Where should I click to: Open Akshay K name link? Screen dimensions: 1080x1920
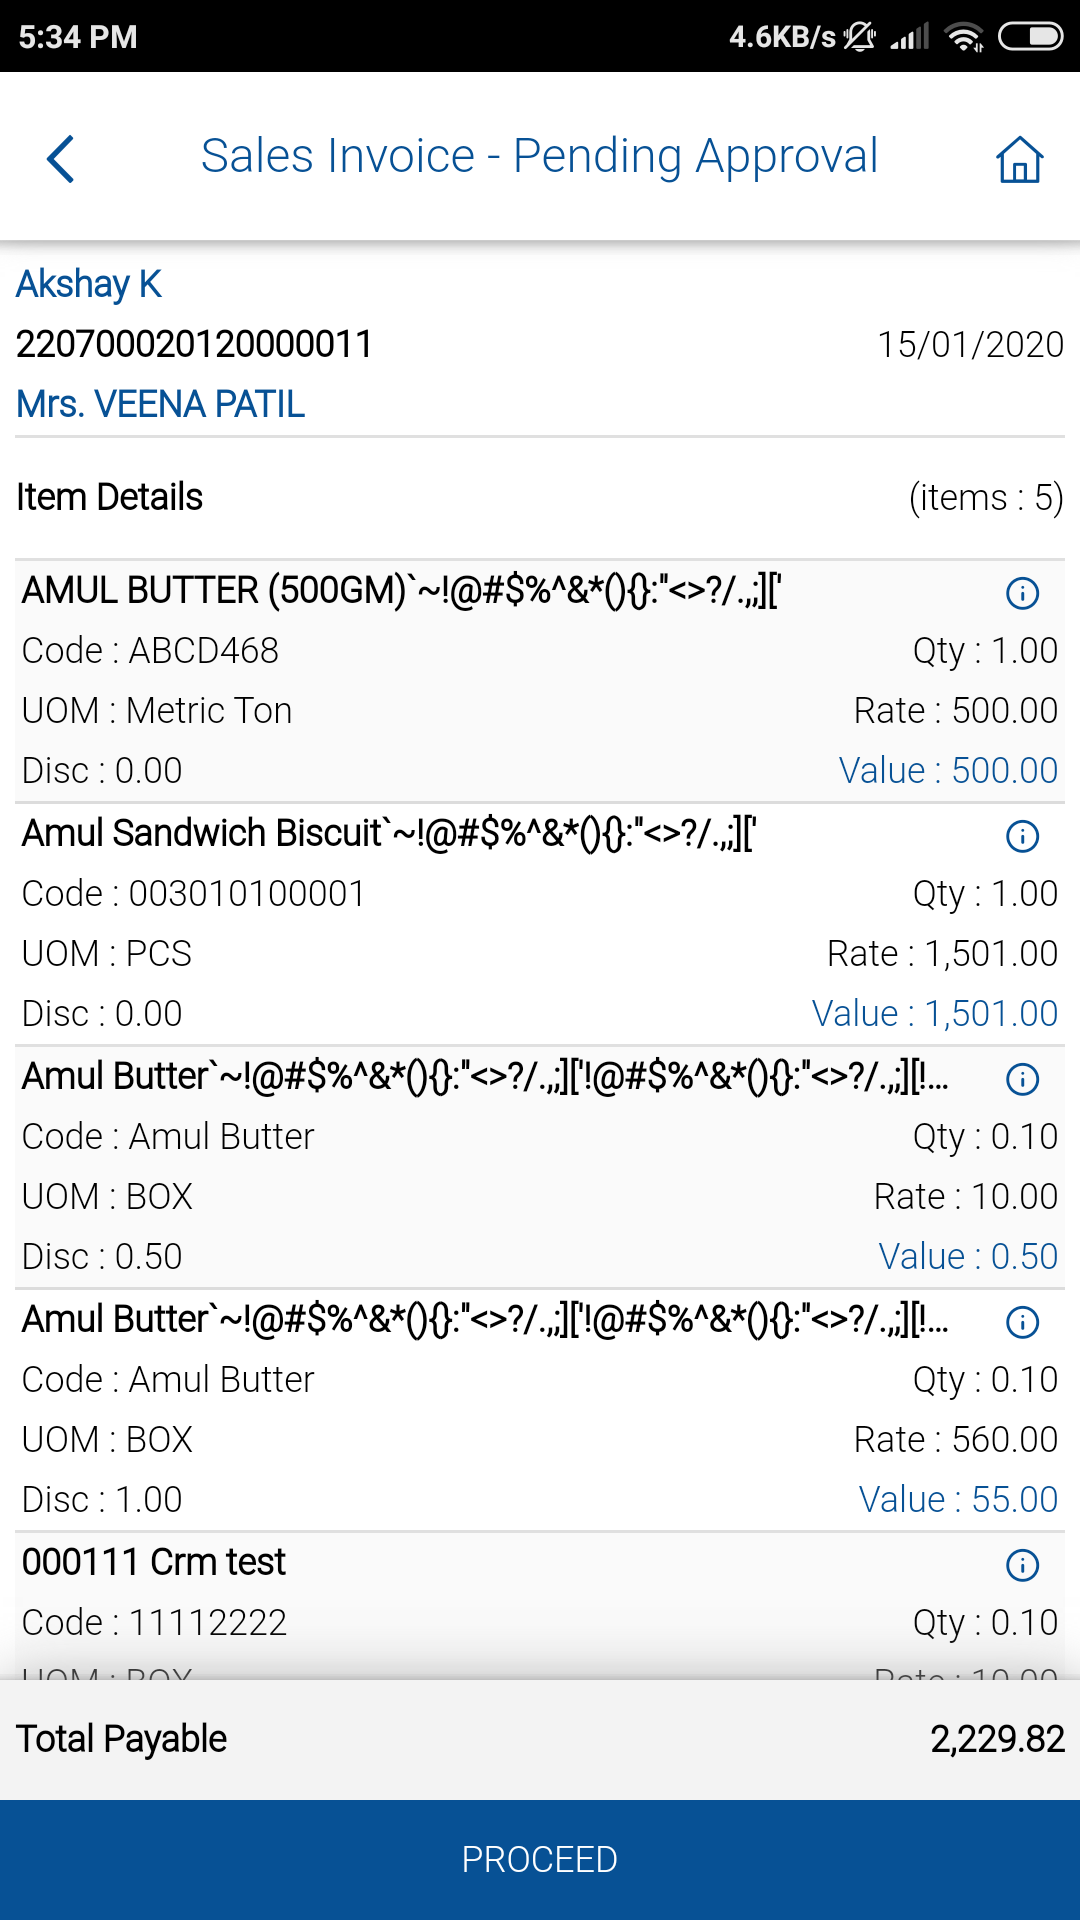coord(89,284)
